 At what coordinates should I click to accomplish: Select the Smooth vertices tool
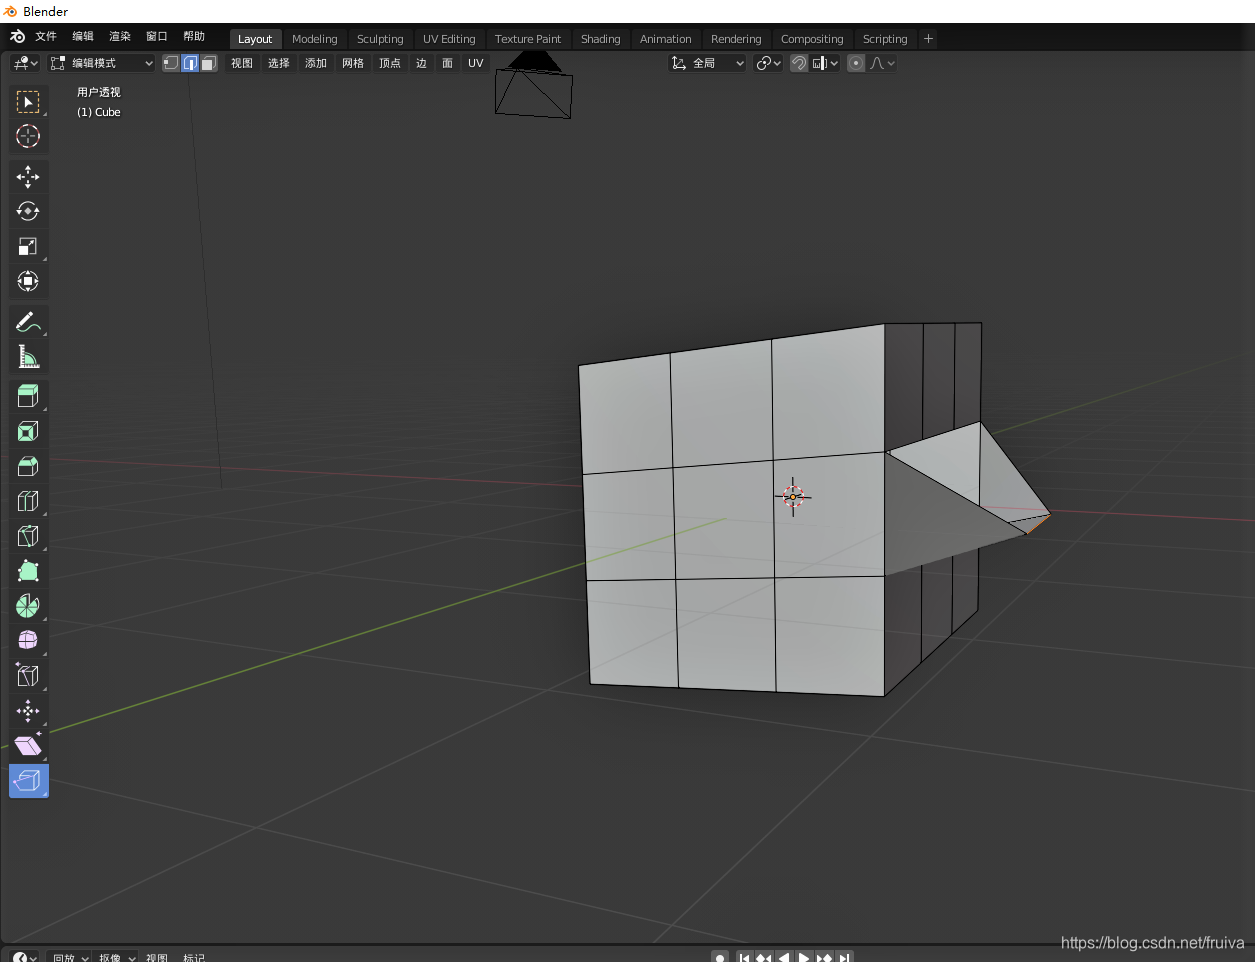28,640
